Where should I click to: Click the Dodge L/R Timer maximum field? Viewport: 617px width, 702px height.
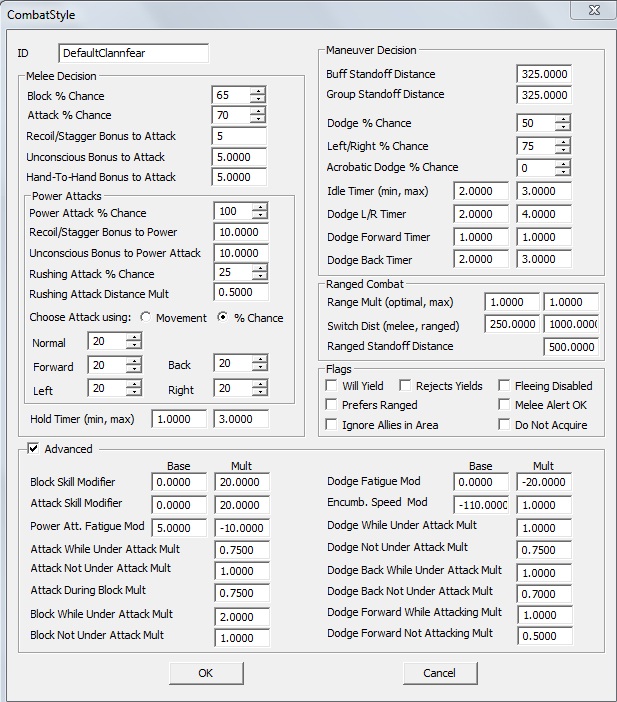tap(544, 214)
